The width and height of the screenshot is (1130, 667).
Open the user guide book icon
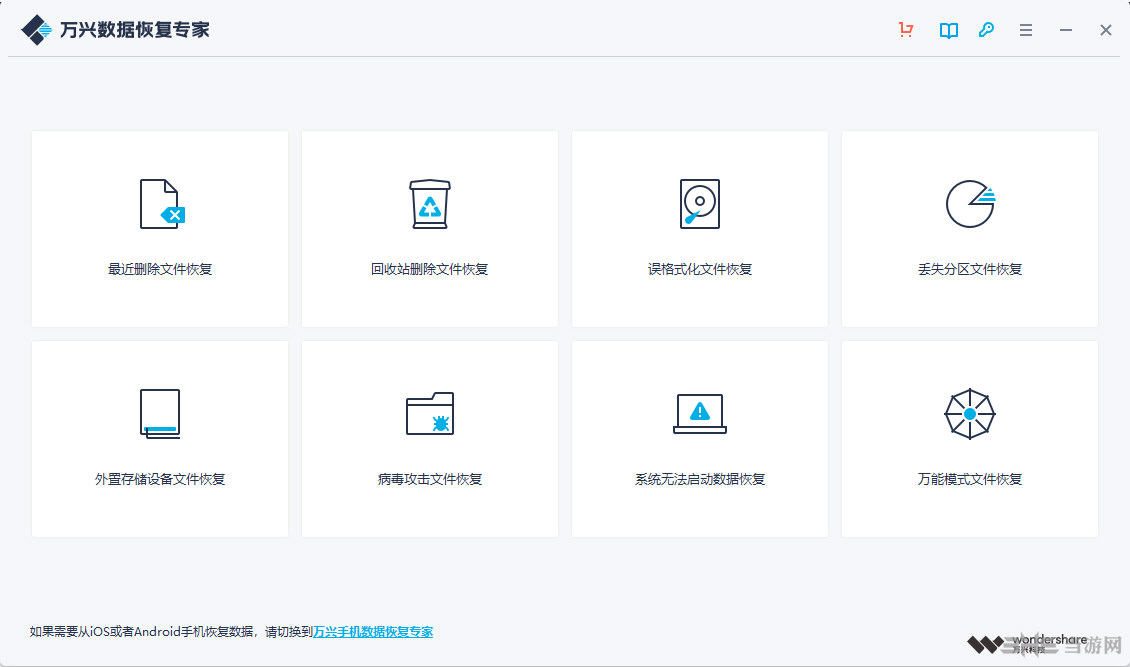[948, 30]
